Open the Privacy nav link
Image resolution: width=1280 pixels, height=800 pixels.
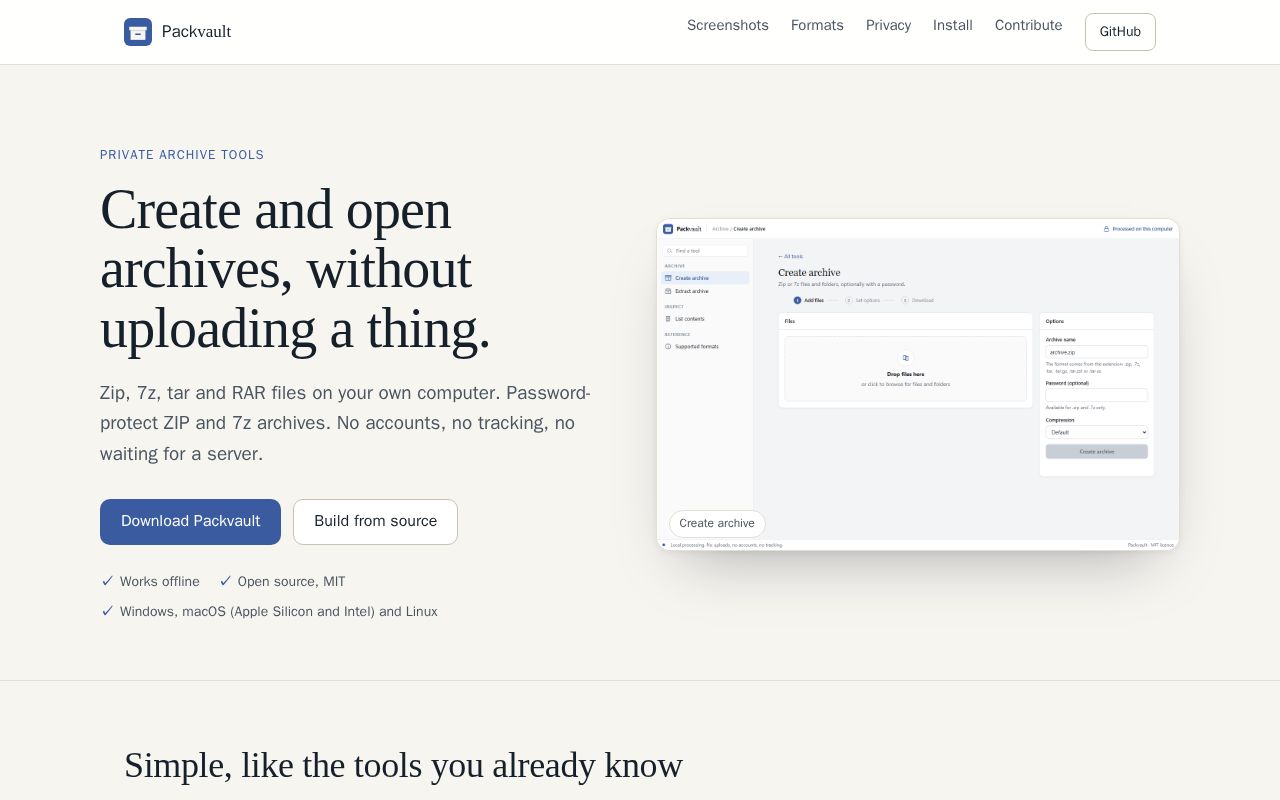888,25
